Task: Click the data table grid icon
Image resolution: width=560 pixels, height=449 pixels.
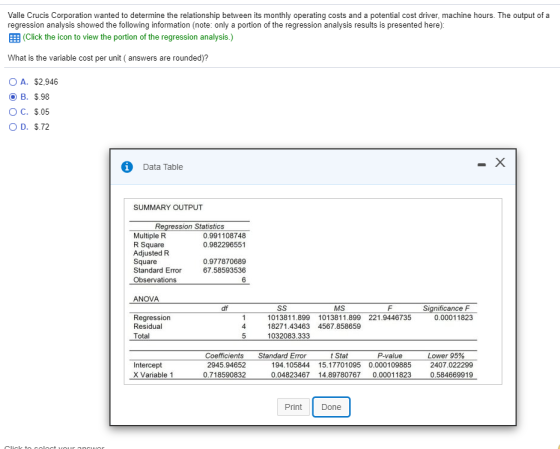Action: tap(14, 38)
